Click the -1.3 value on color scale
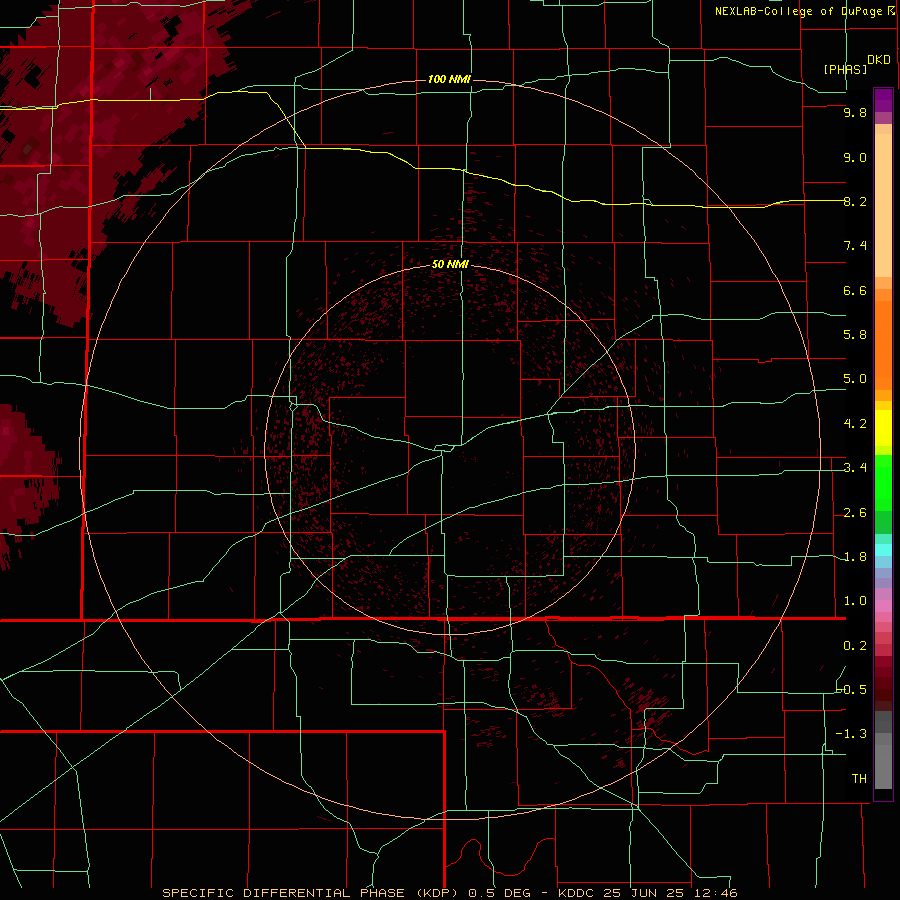 [x=852, y=734]
